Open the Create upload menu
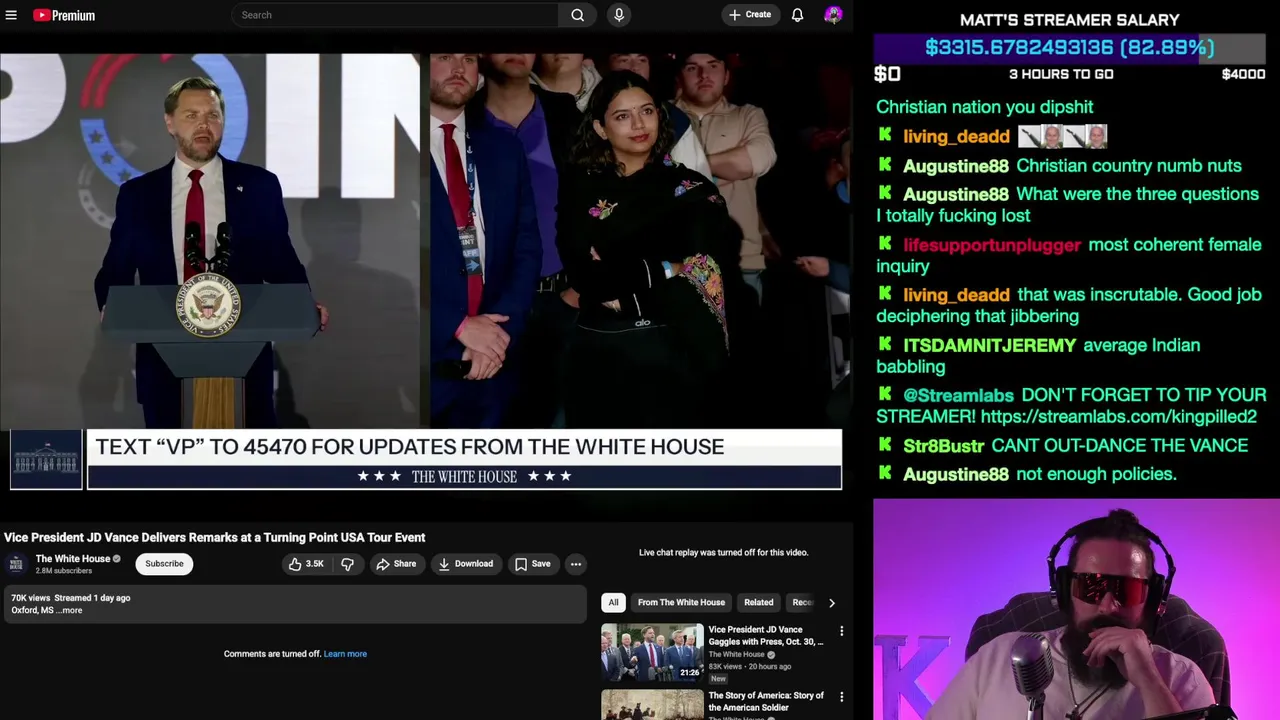 pyautogui.click(x=750, y=15)
